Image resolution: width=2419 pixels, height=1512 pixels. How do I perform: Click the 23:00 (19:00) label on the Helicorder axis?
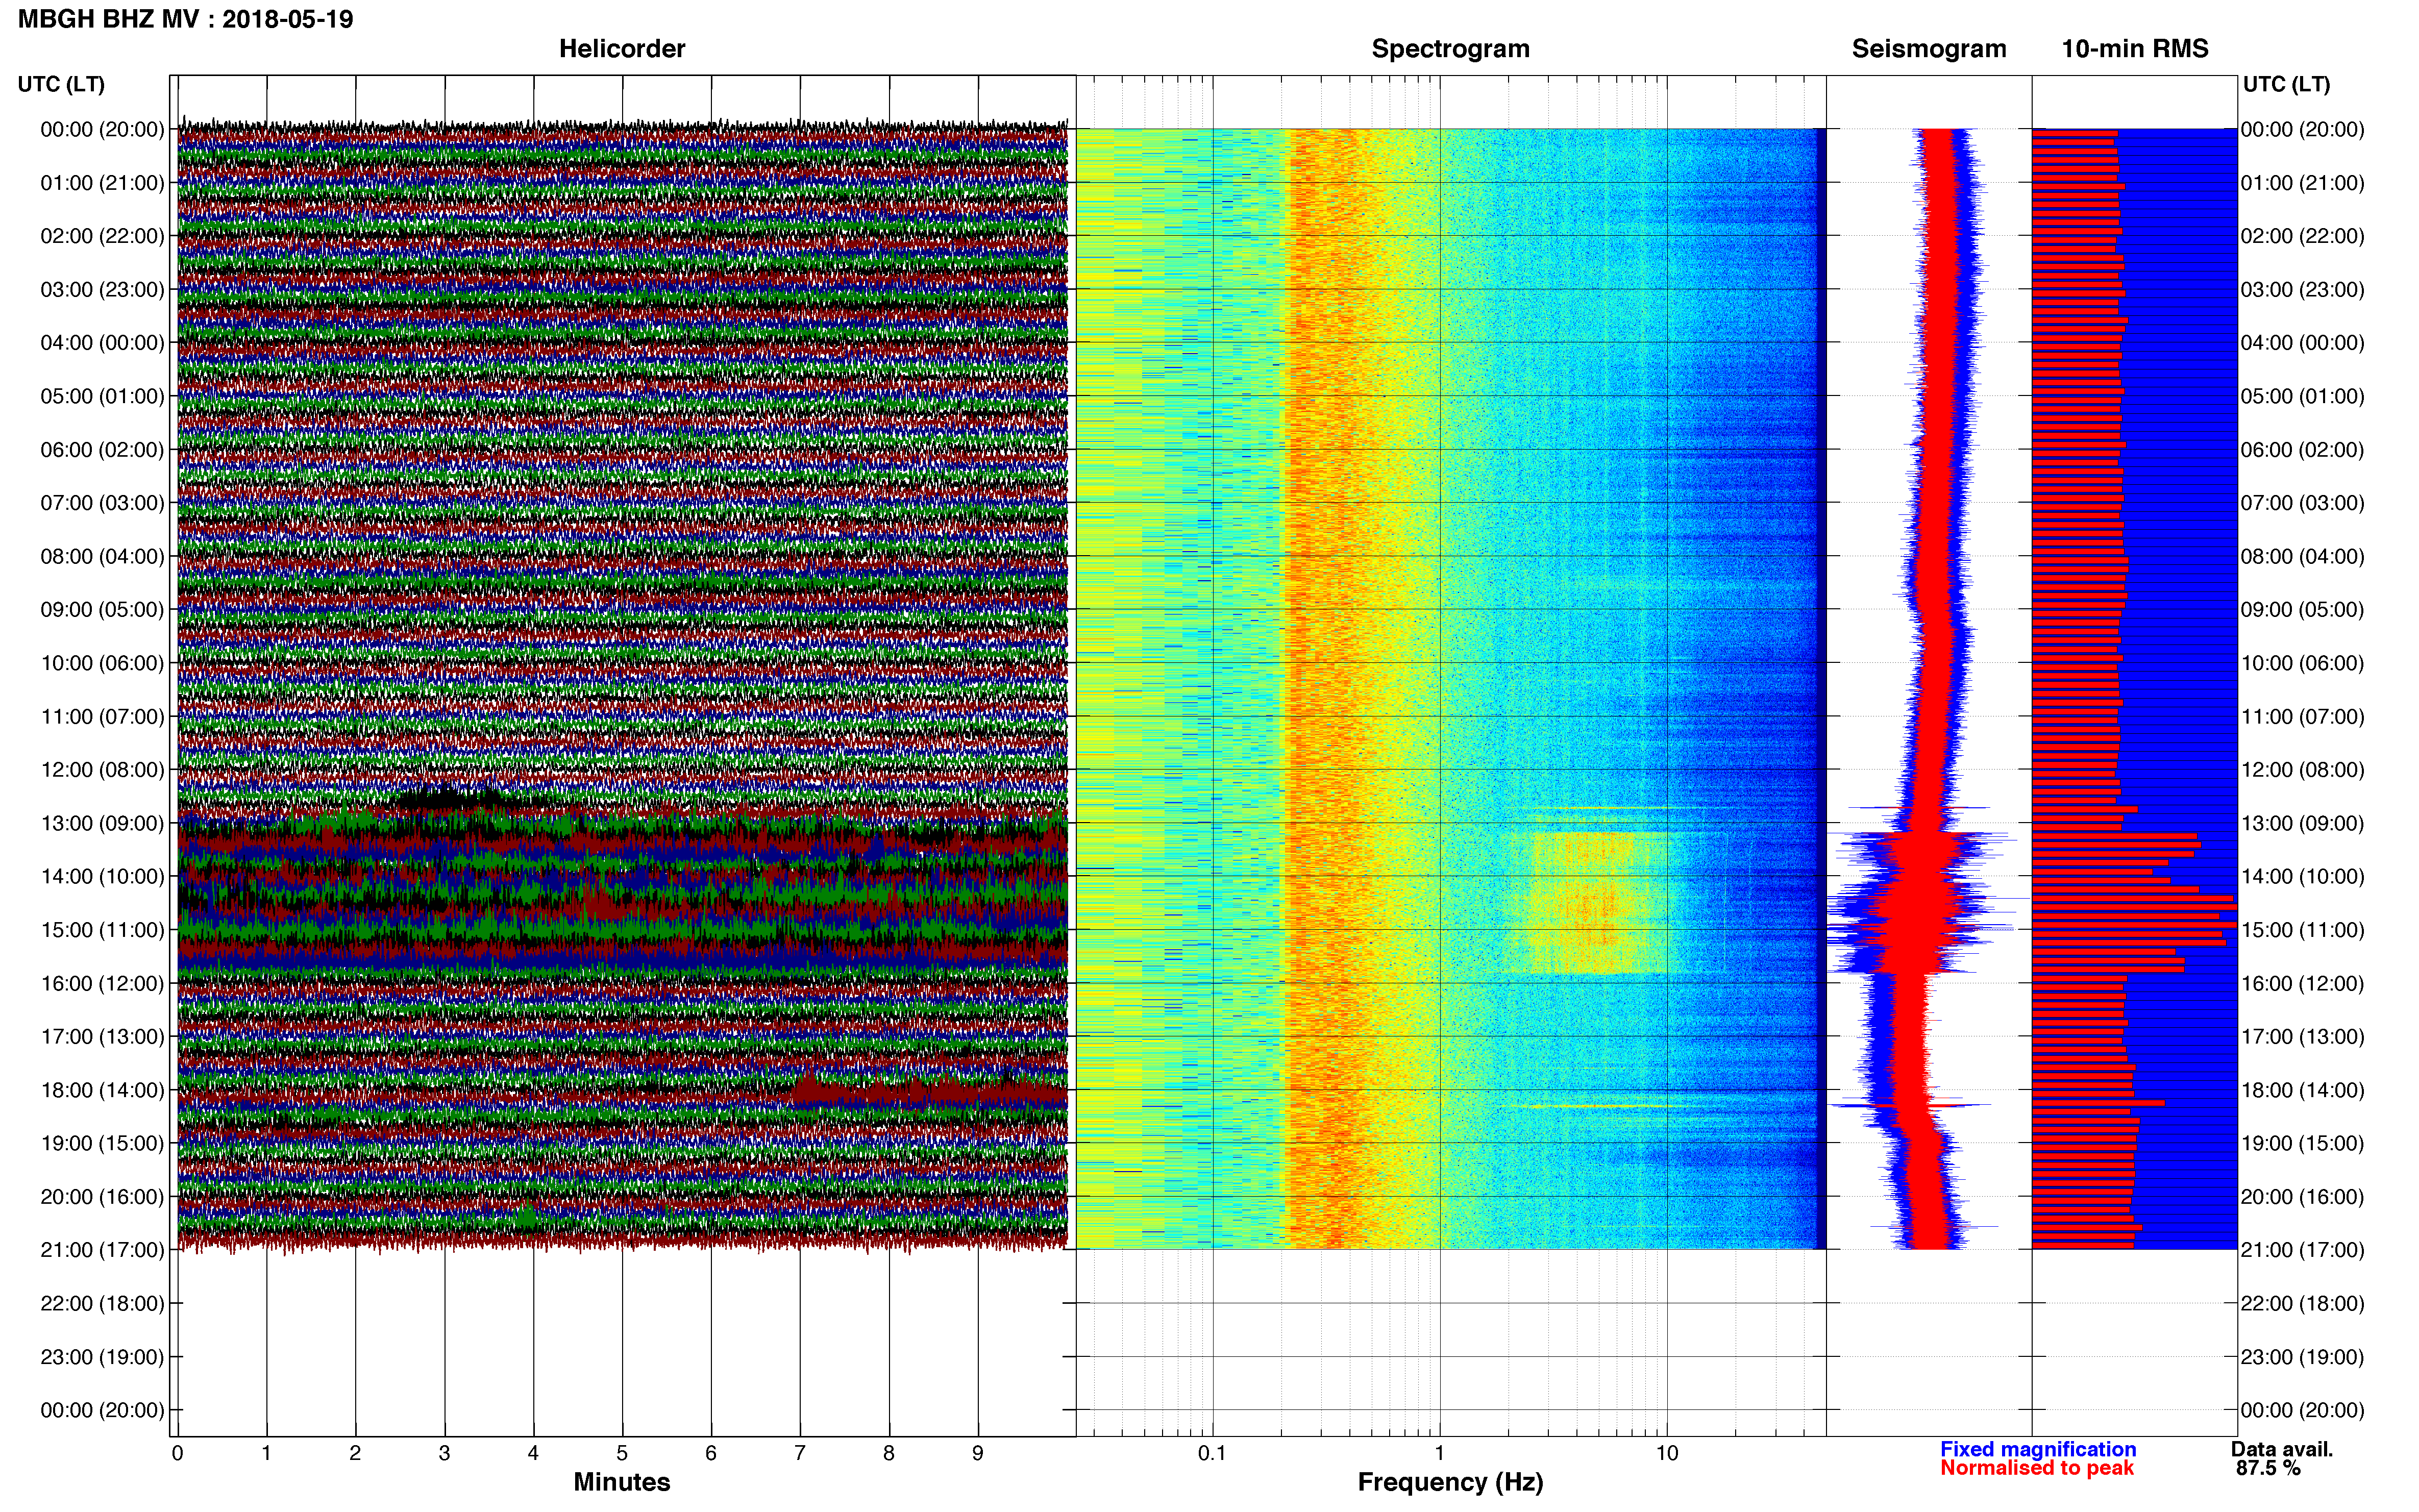click(x=102, y=1357)
